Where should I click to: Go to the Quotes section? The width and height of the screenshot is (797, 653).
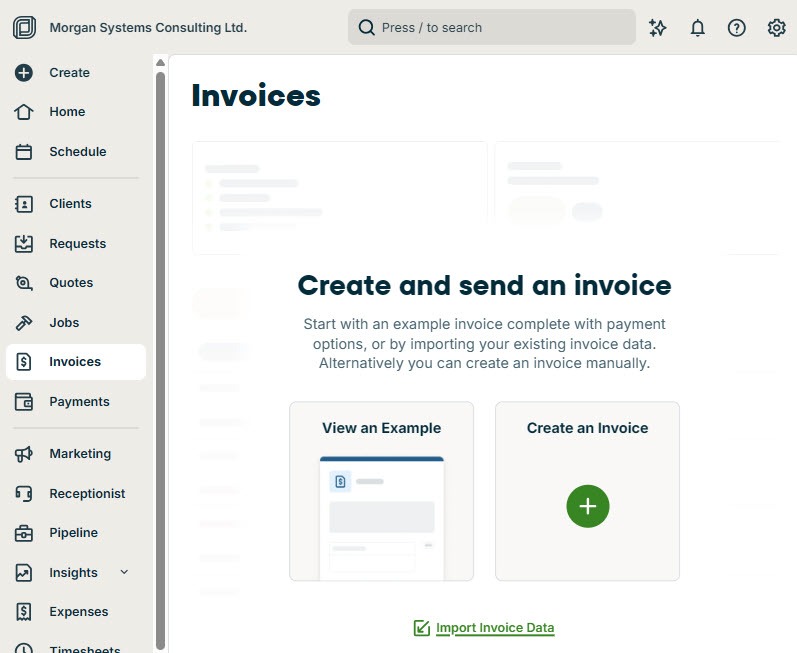71,283
